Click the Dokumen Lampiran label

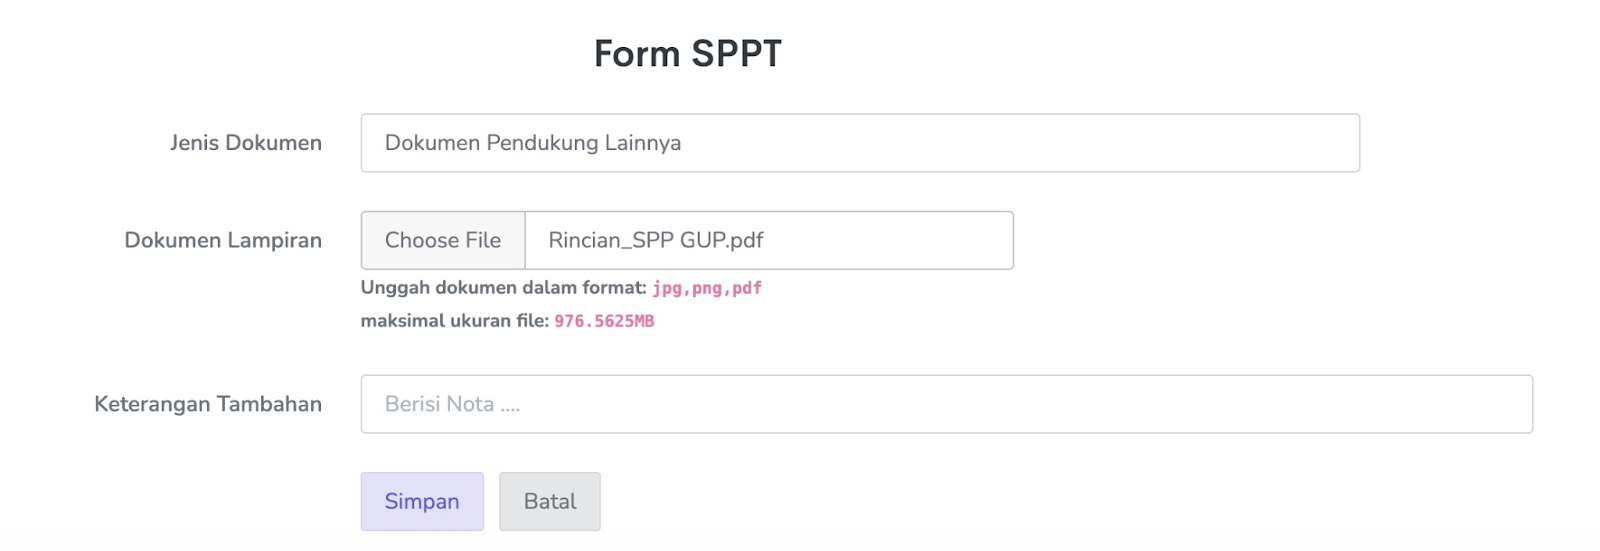click(223, 240)
